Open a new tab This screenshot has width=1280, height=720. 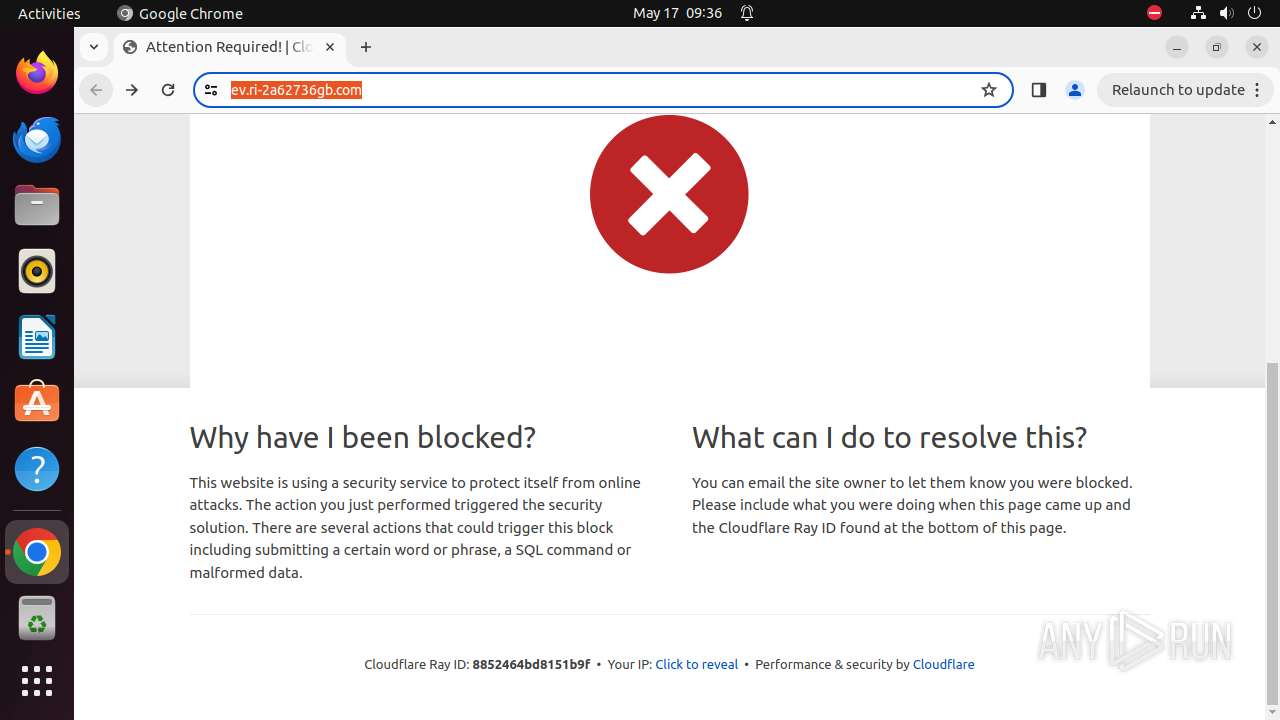point(366,47)
